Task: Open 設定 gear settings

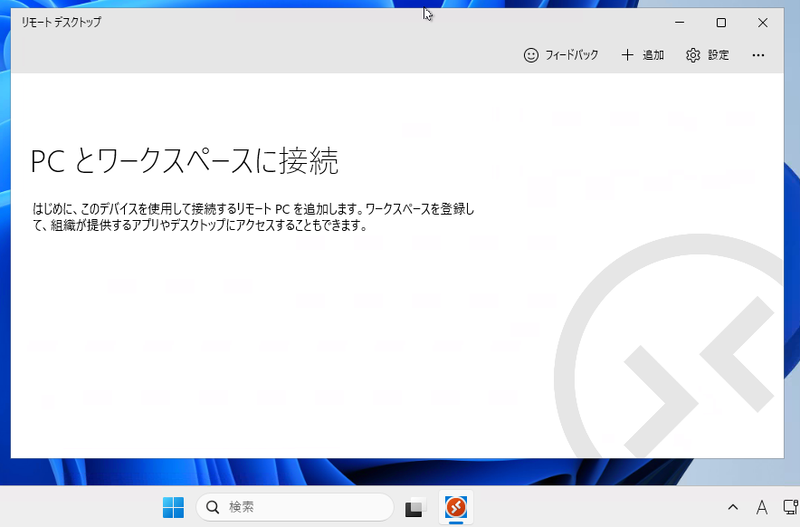Action: [x=707, y=55]
